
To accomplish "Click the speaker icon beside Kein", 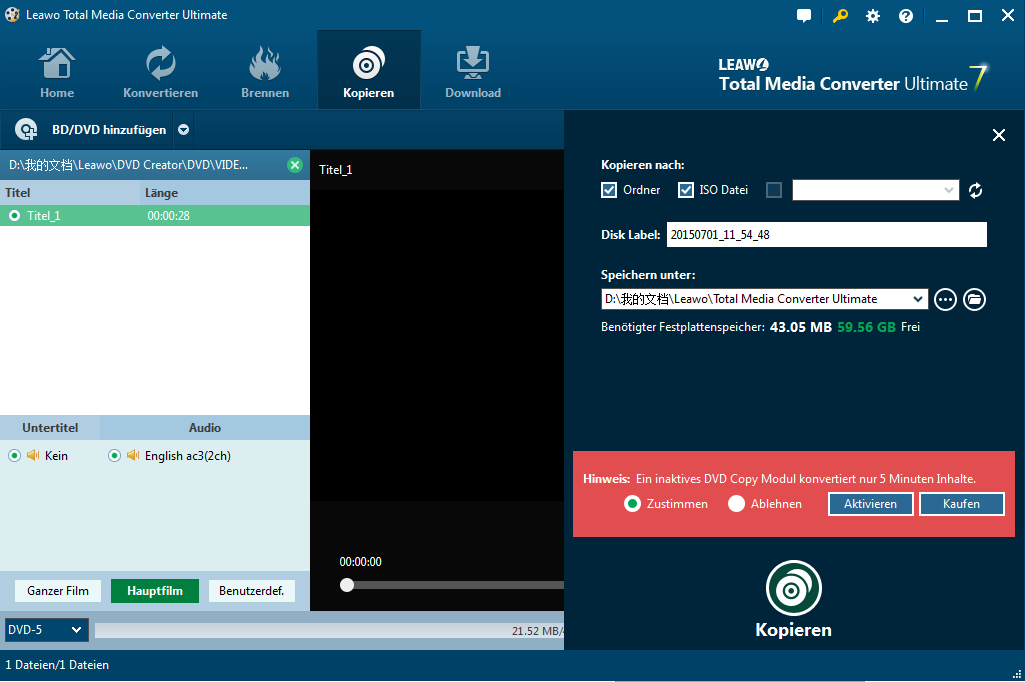I will (33, 455).
